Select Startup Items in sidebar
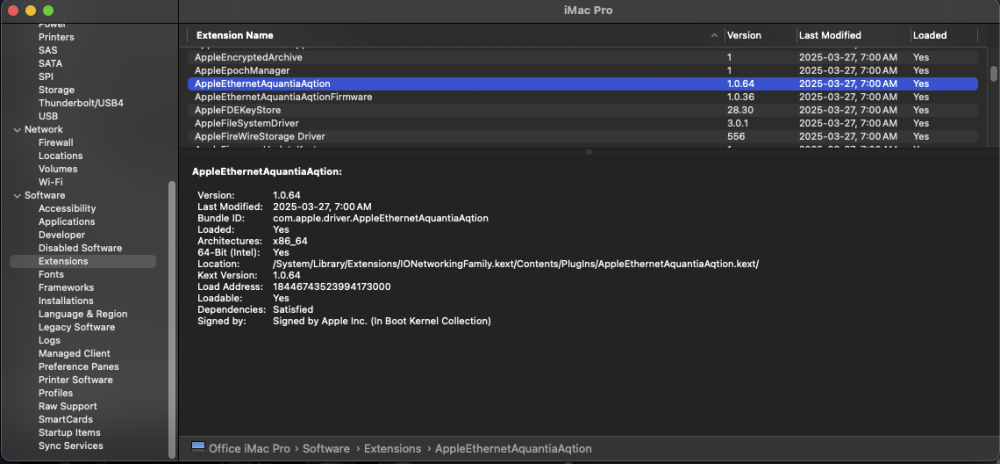This screenshot has width=1000, height=464. pos(70,432)
